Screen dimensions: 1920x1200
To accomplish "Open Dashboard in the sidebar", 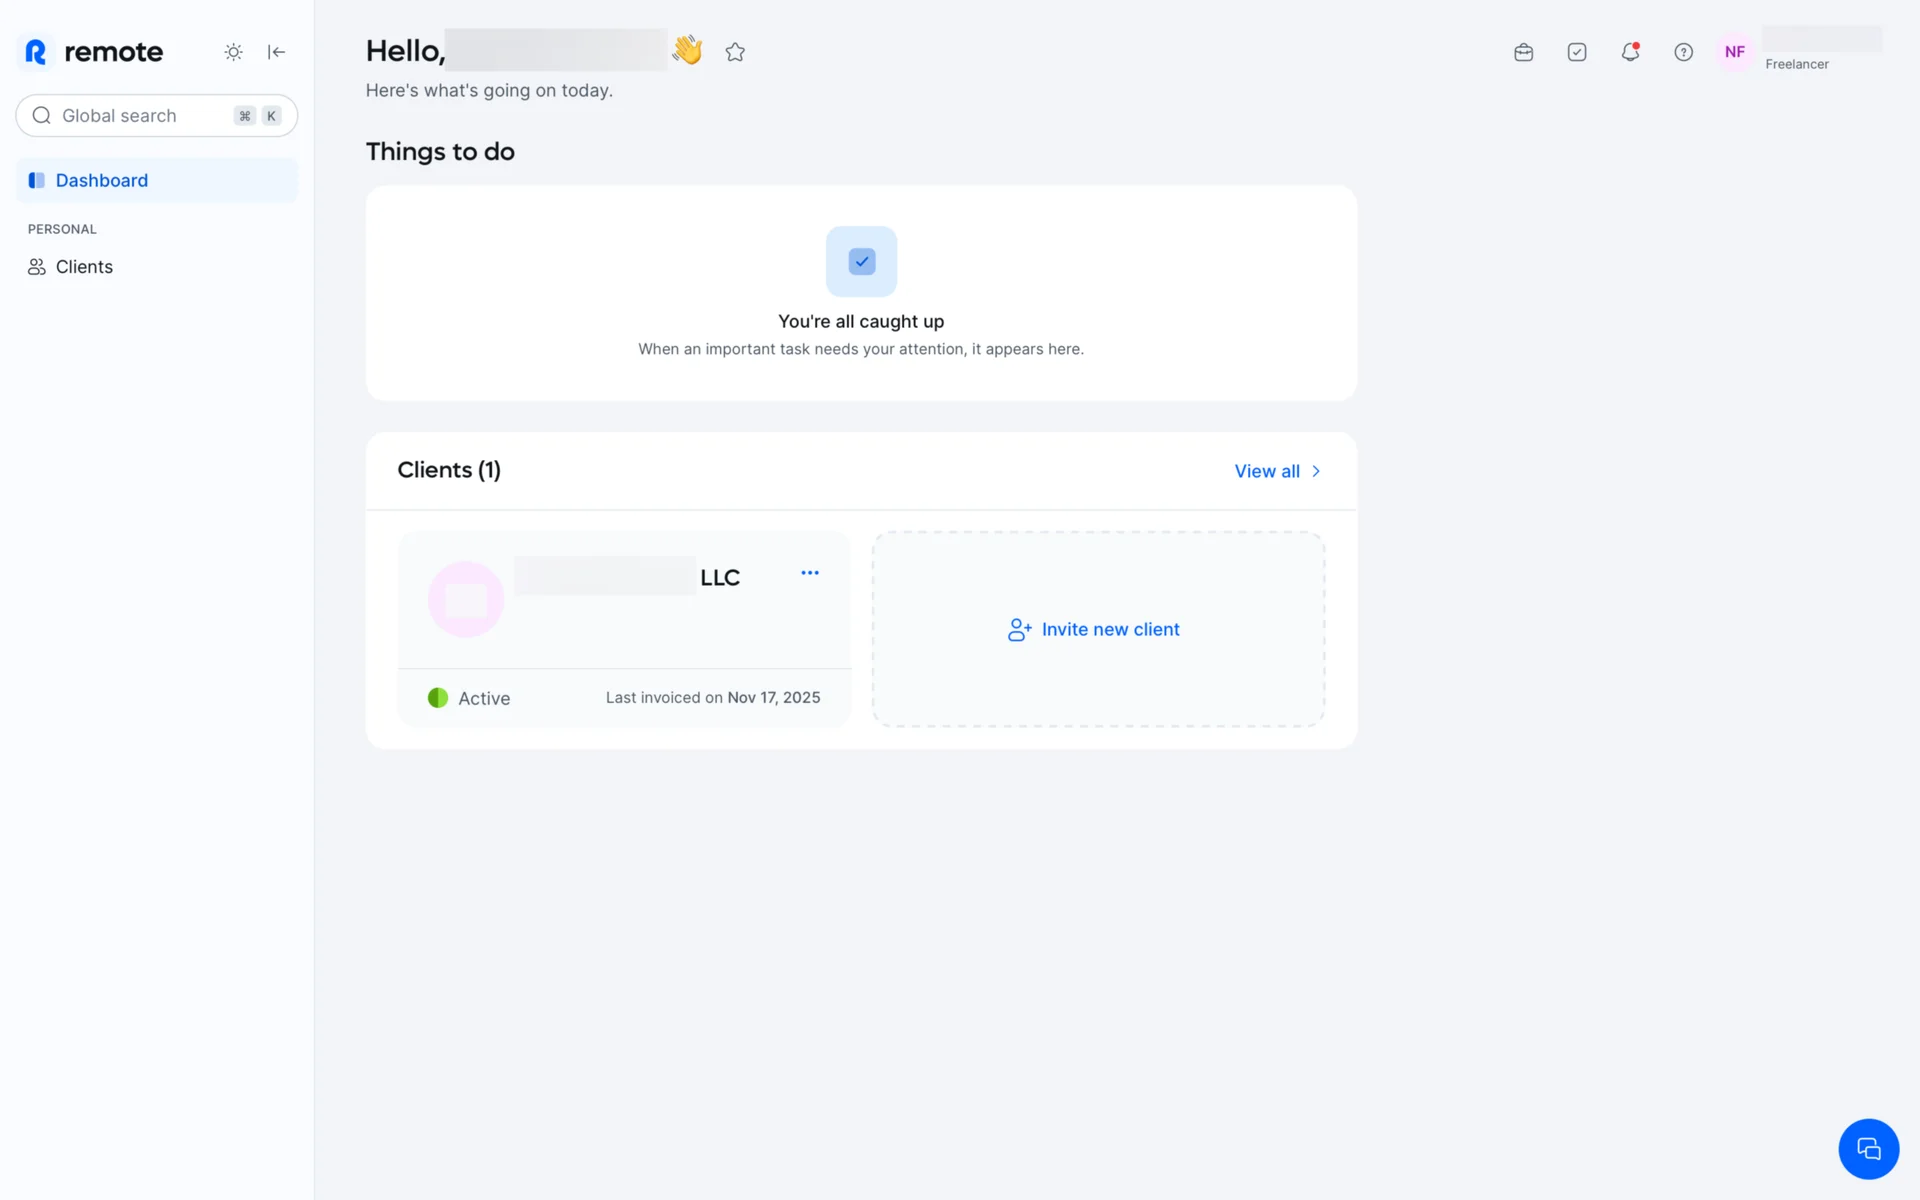I will click(x=101, y=180).
